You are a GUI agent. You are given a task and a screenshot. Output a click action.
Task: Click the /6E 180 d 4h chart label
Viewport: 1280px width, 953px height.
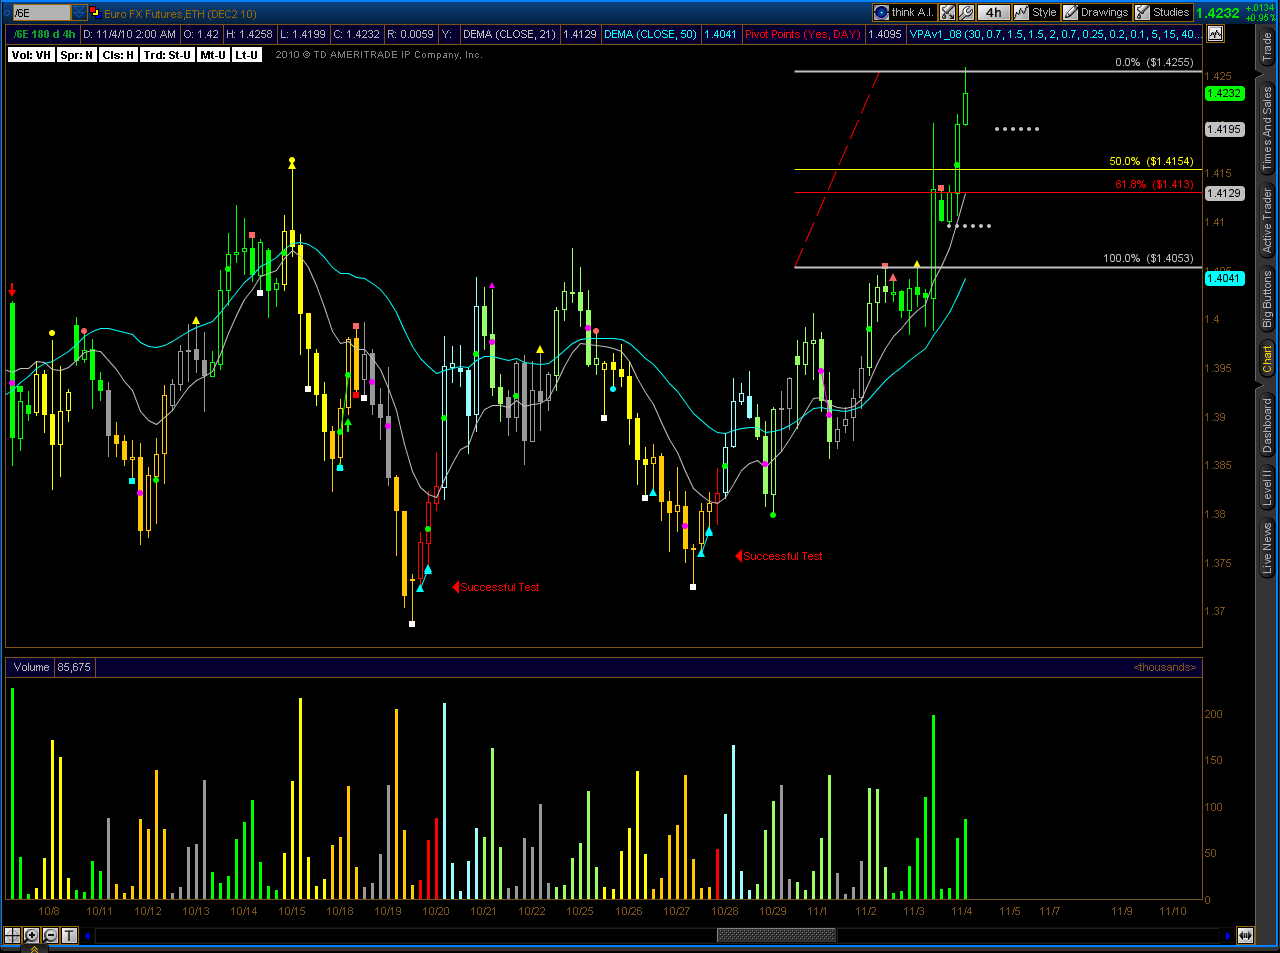click(x=45, y=34)
